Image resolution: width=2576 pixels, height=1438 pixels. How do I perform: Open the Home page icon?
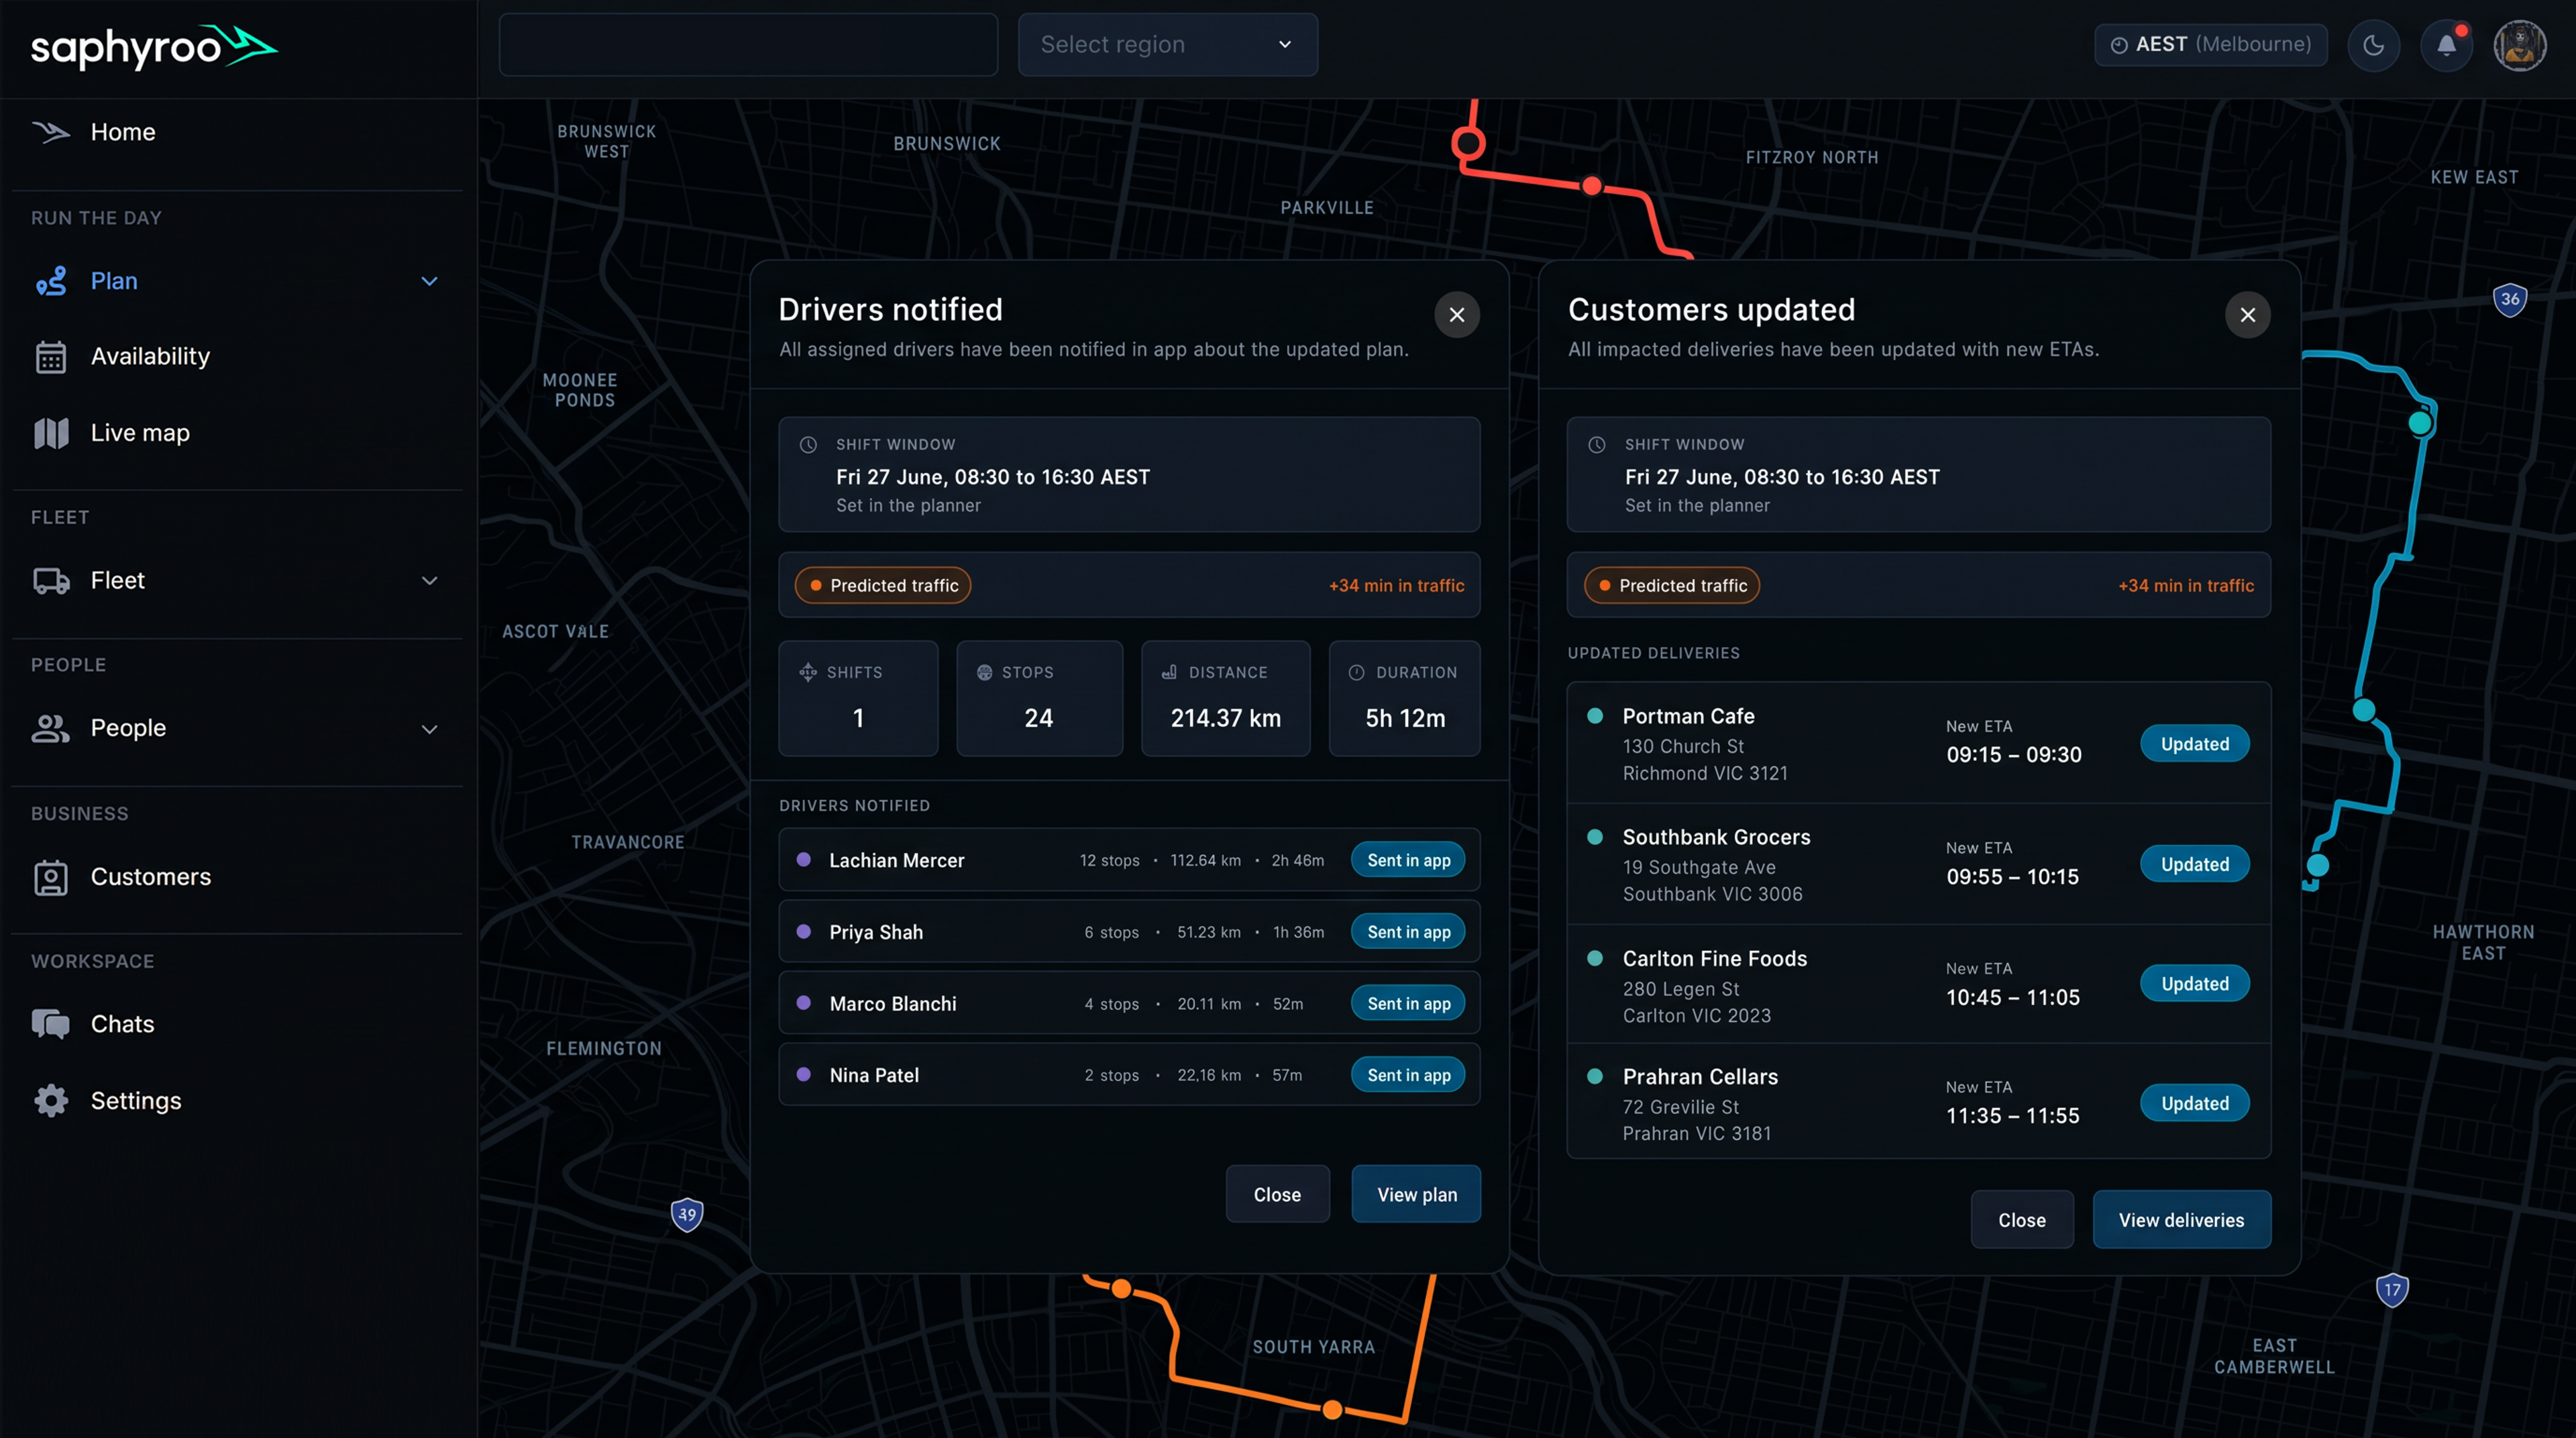click(51, 132)
